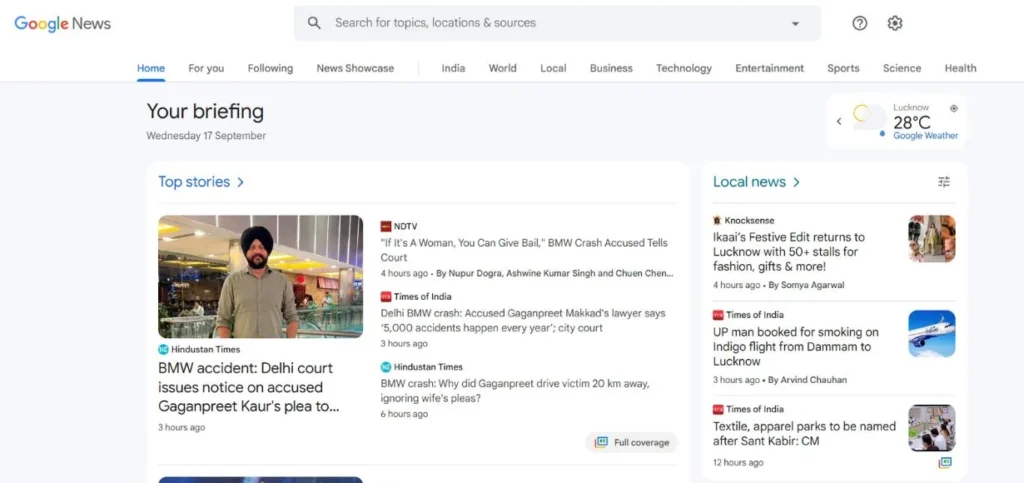Open the Google Weather link
The height and width of the screenshot is (483, 1024).
(925, 136)
